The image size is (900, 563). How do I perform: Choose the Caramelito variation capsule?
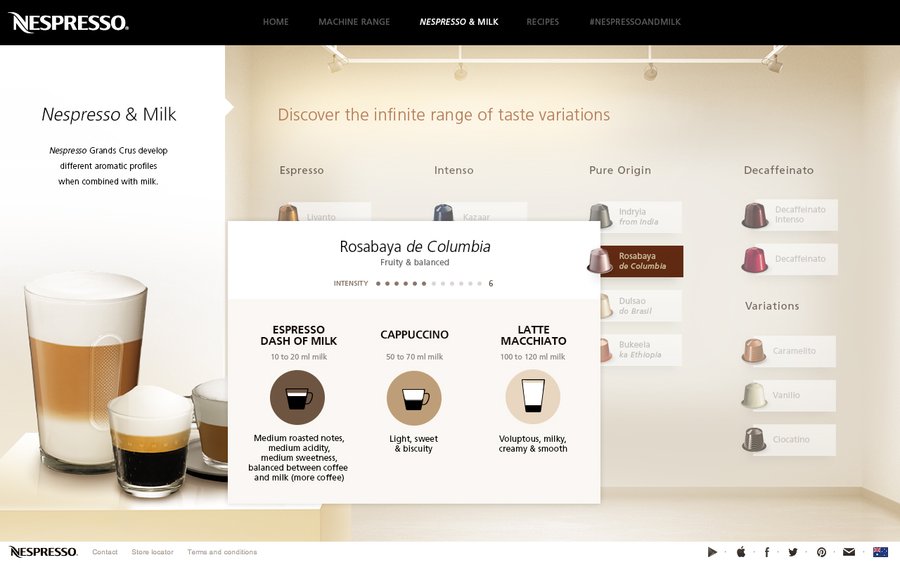(789, 351)
